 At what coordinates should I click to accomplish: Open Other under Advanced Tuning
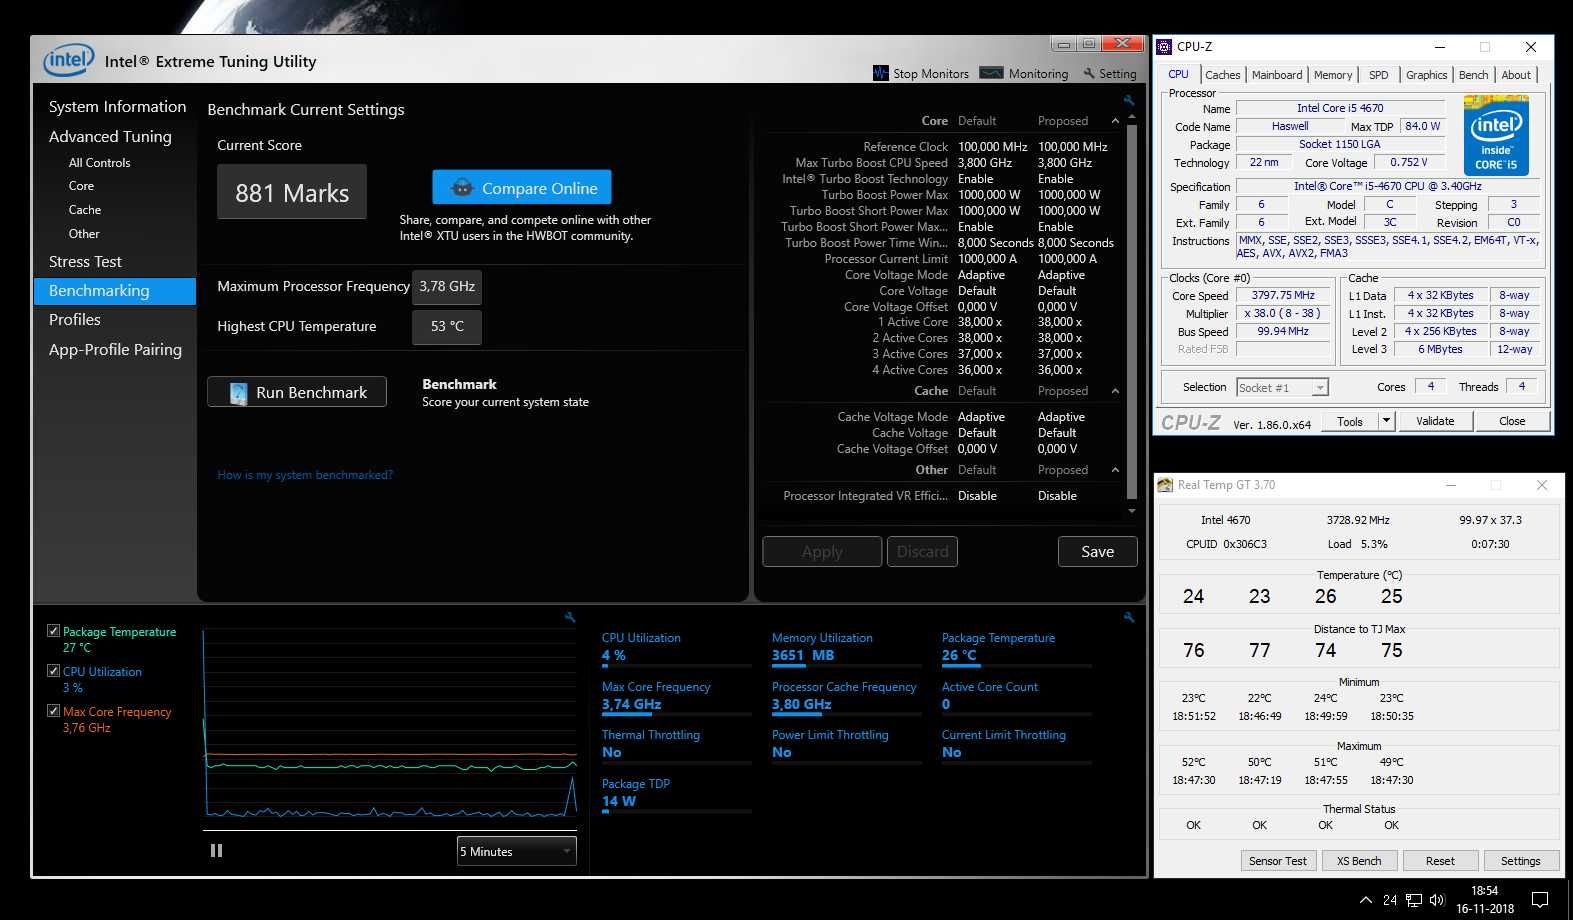[84, 234]
